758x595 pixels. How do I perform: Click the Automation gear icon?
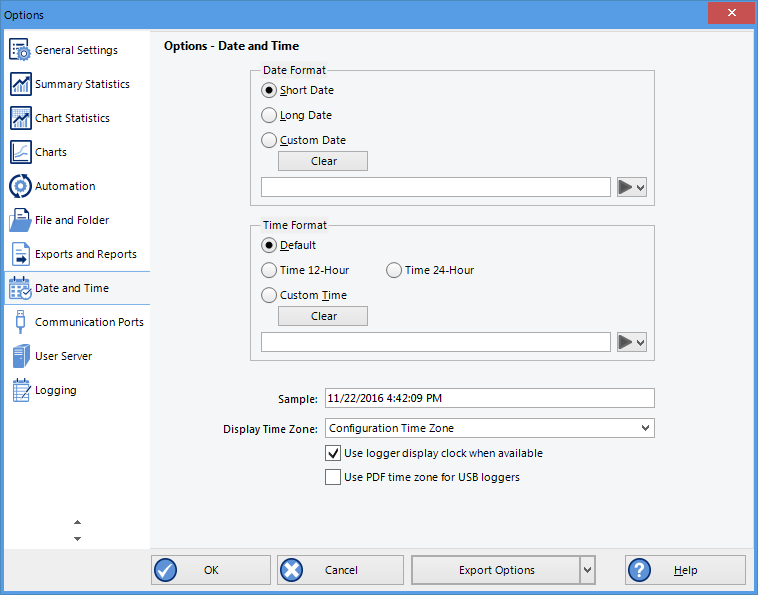[x=20, y=187]
